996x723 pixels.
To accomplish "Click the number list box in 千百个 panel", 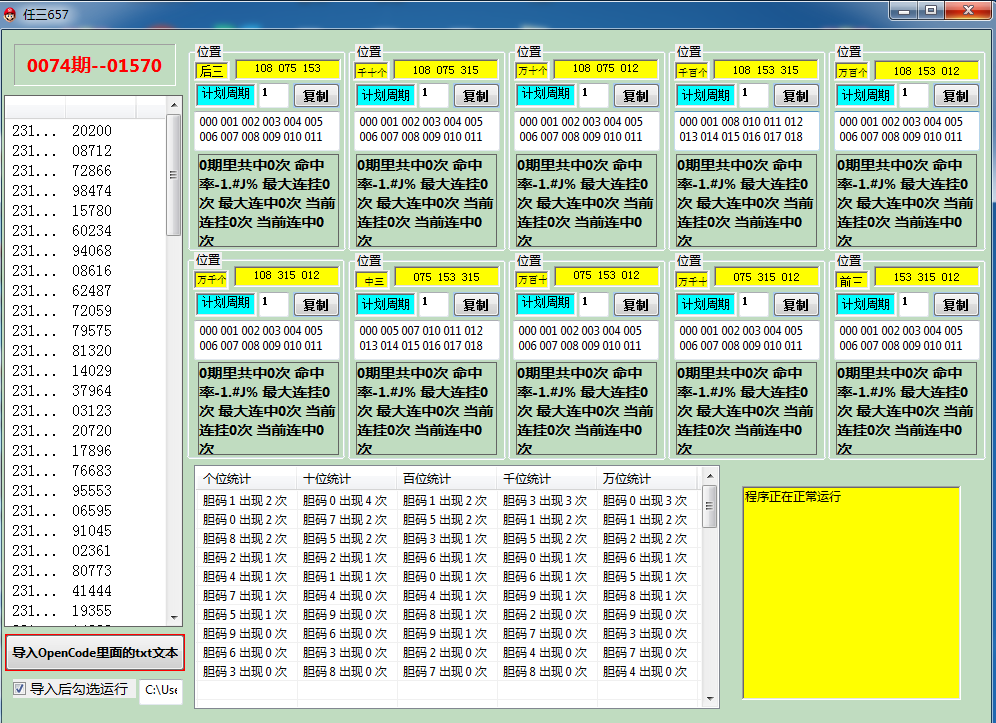I will 745,130.
